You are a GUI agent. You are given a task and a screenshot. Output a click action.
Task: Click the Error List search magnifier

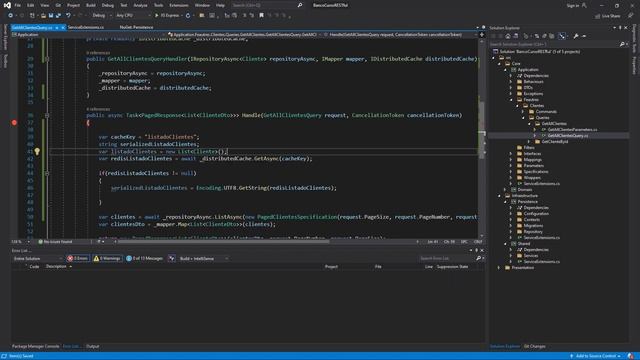click(x=478, y=258)
